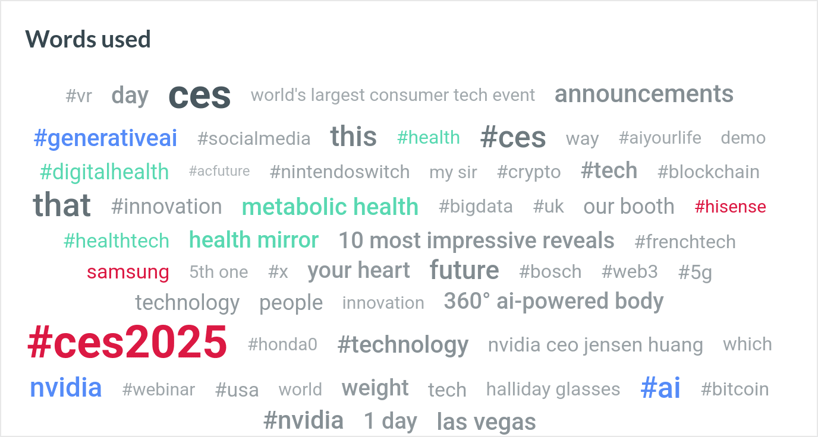Click 'world's largest consumer tech event'
The image size is (818, 437).
[x=392, y=95]
